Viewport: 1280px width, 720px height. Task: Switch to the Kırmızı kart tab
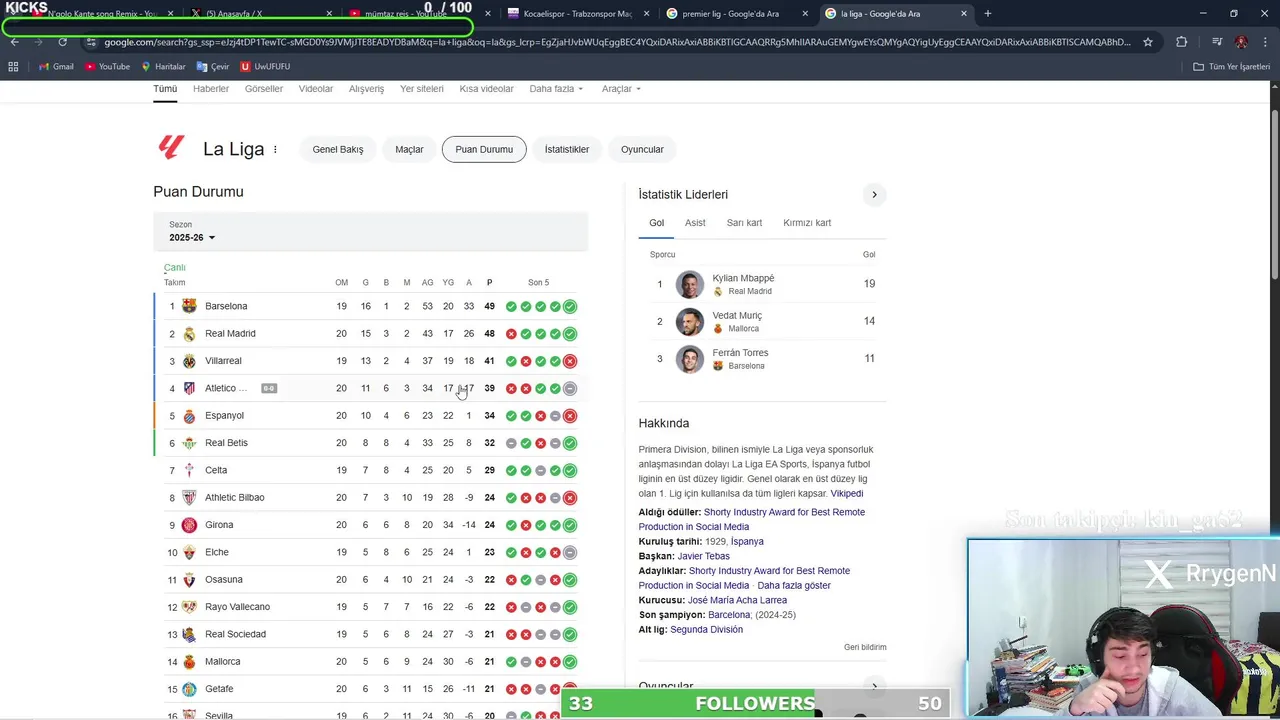coord(807,223)
